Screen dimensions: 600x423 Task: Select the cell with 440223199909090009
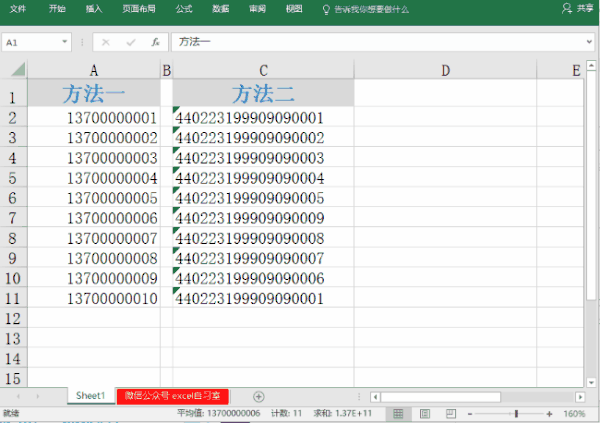click(x=263, y=217)
